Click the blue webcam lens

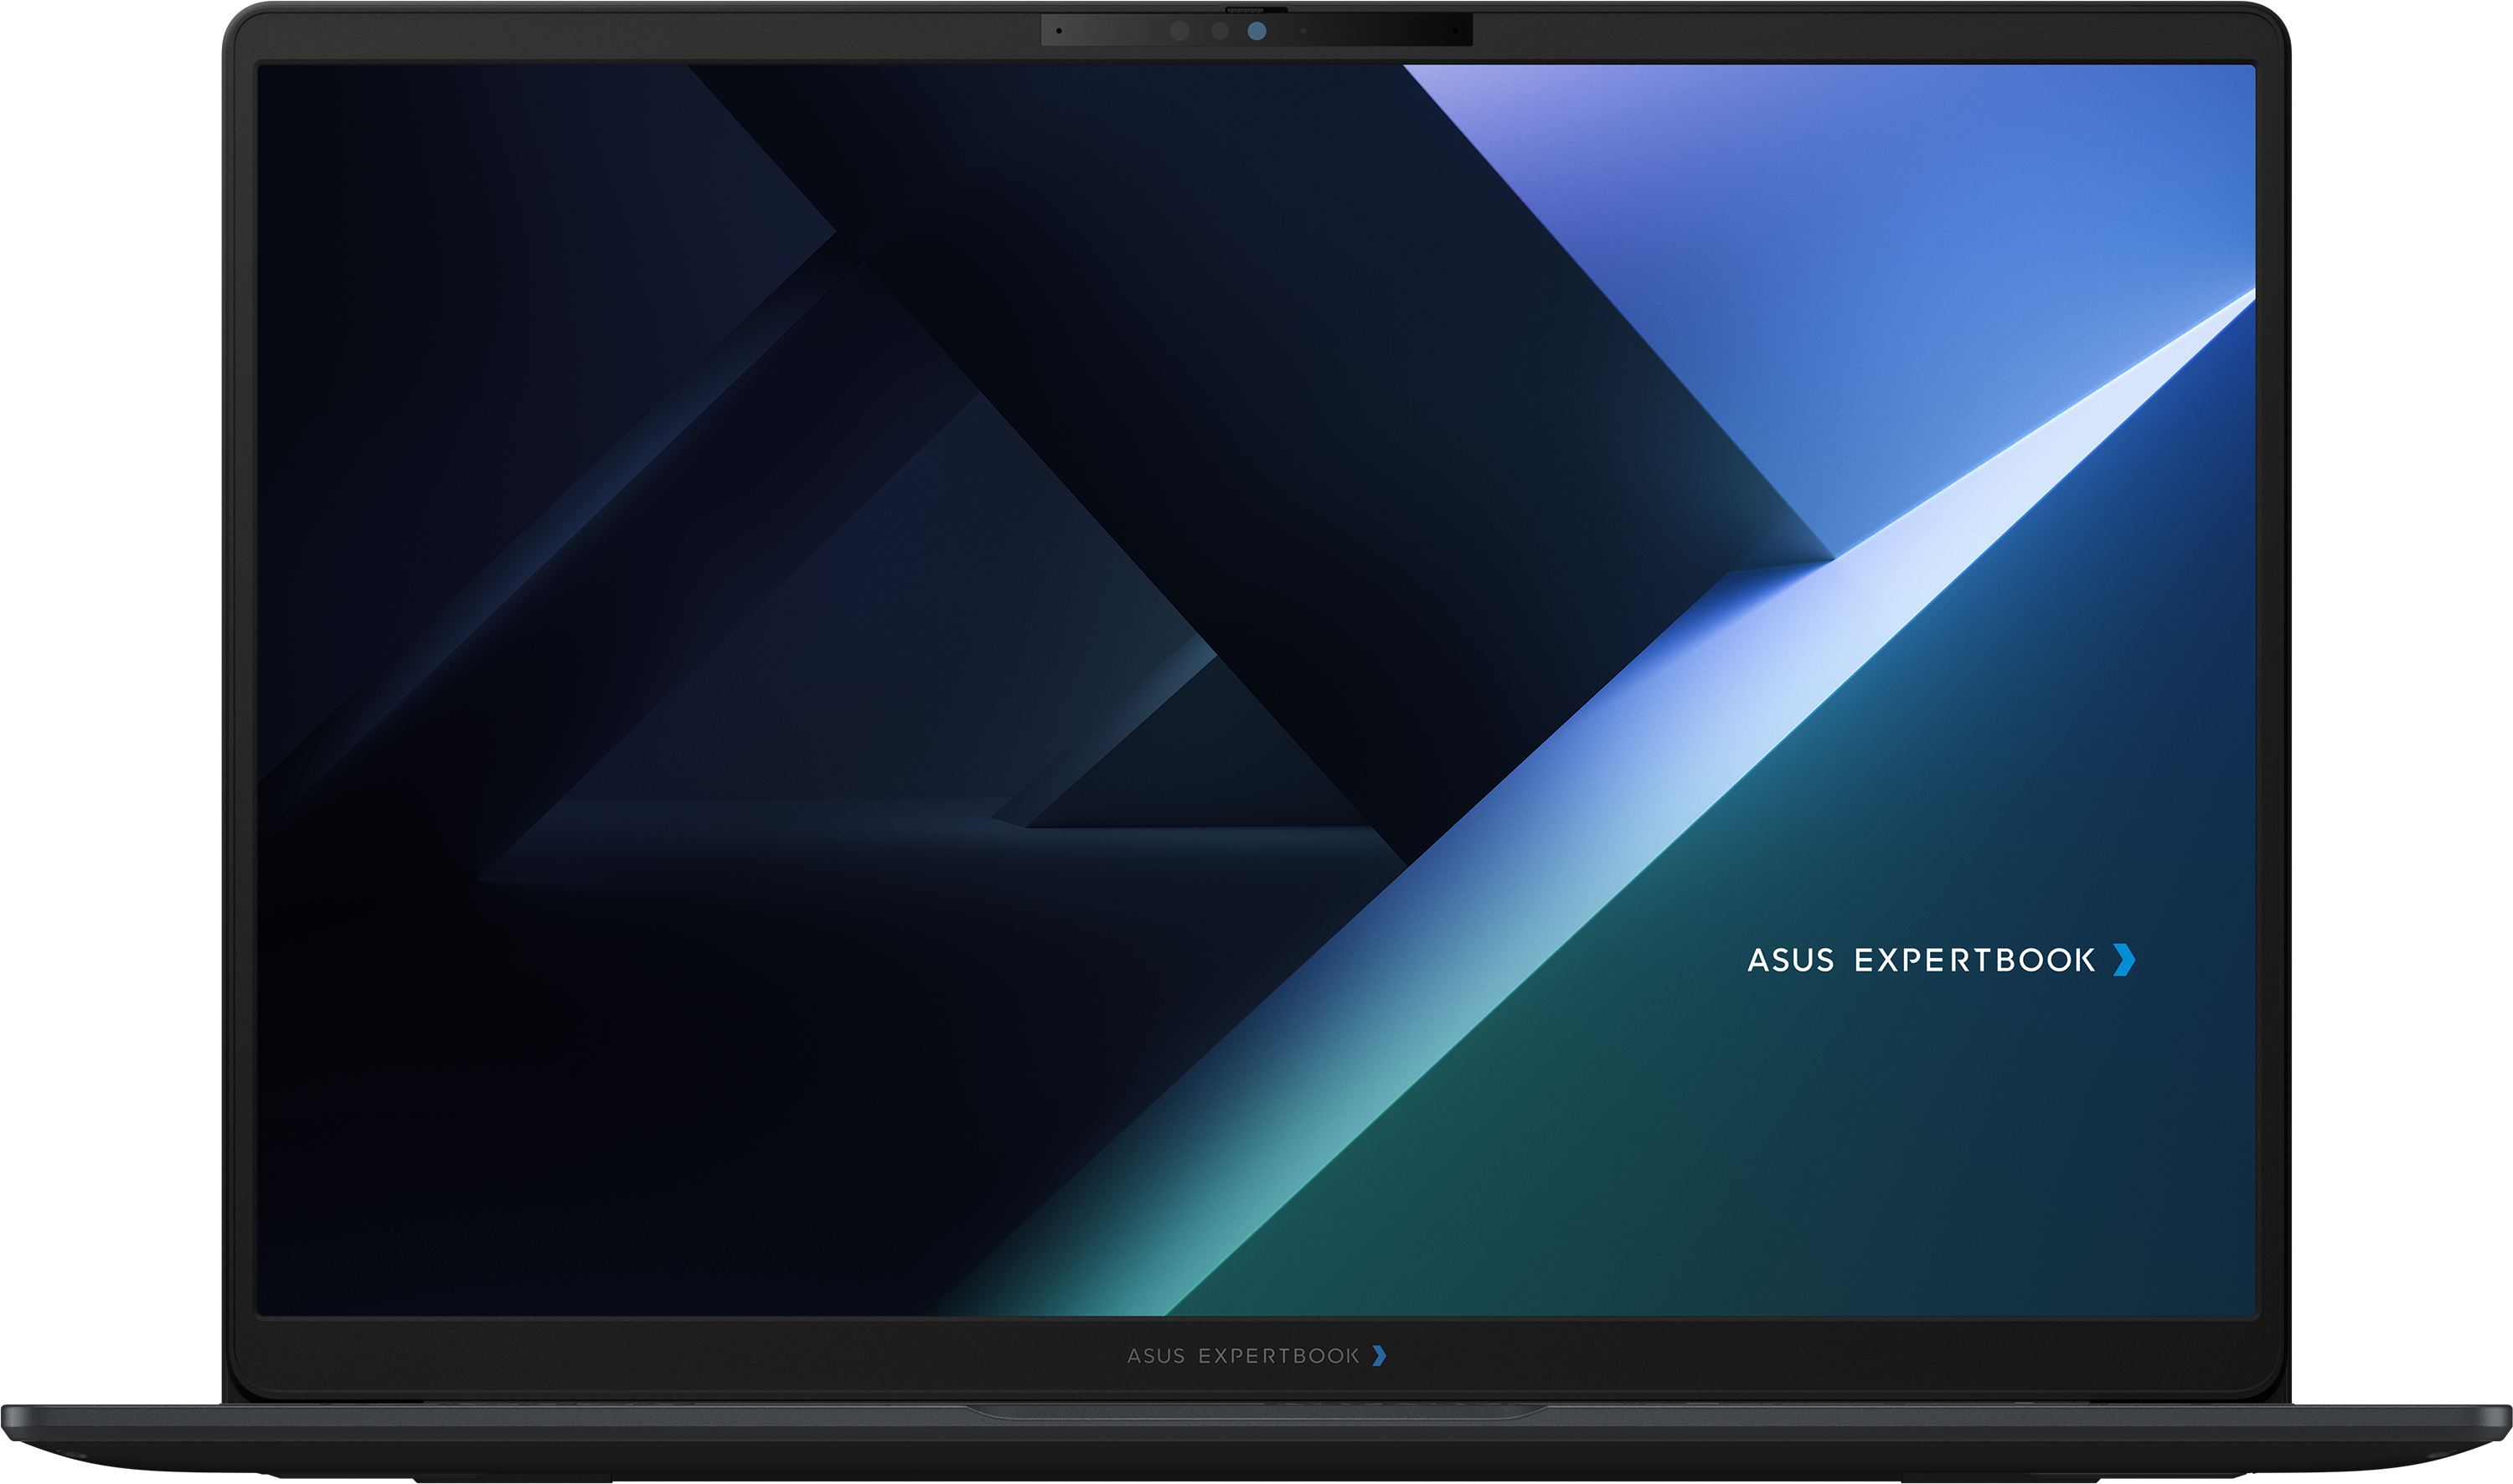coord(1257,31)
